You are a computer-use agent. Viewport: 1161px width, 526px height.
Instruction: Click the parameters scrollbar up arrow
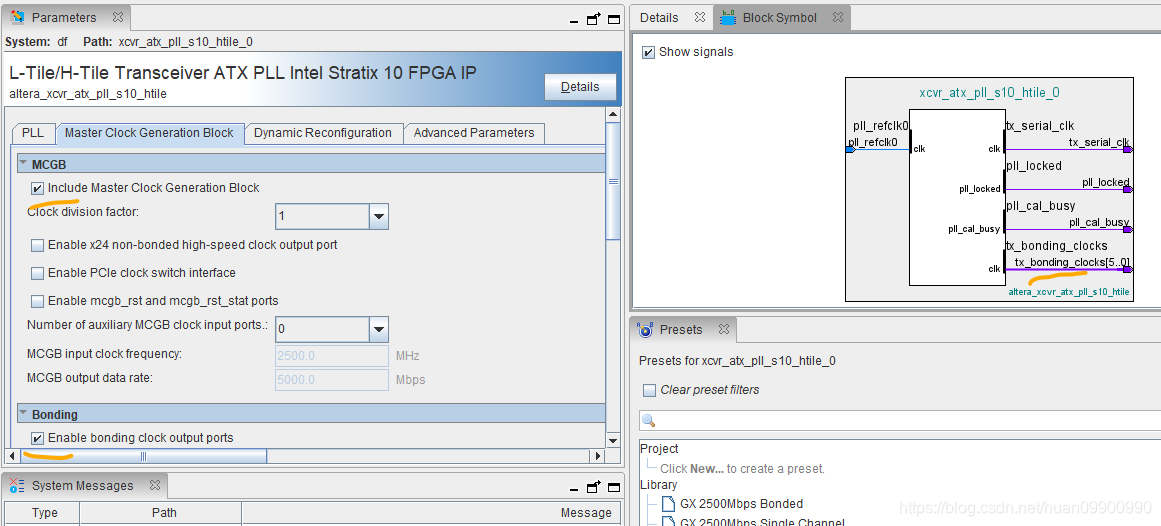tap(613, 114)
